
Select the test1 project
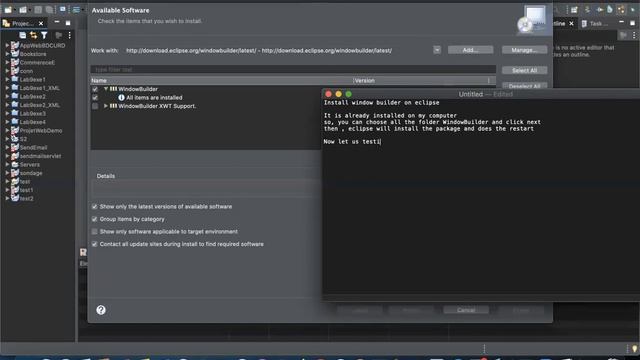pyautogui.click(x=27, y=190)
